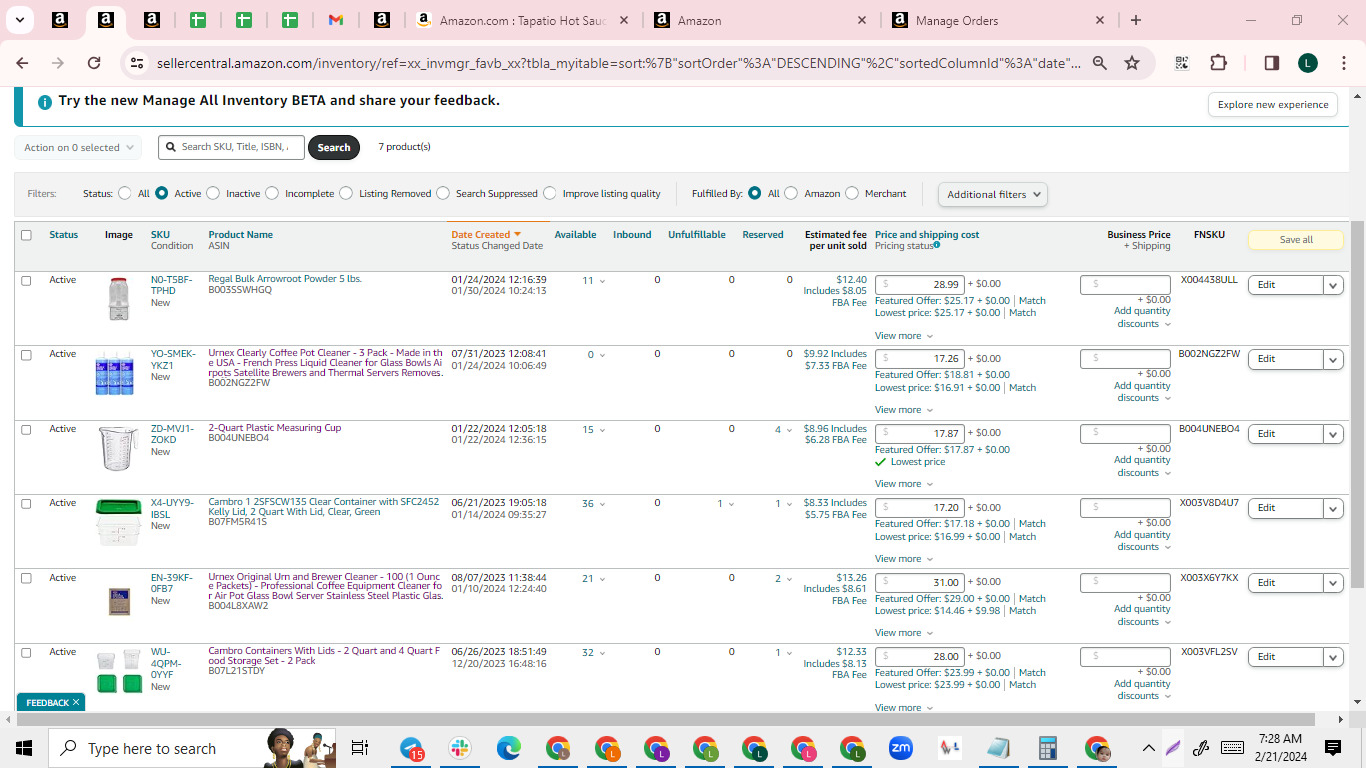The width and height of the screenshot is (1366, 768).
Task: Open the Windows notification center icon
Action: tap(1333, 748)
